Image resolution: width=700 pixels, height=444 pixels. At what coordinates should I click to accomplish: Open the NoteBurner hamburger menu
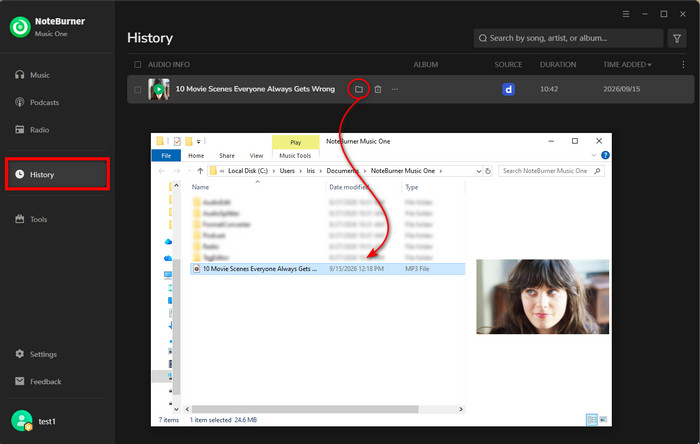(626, 14)
